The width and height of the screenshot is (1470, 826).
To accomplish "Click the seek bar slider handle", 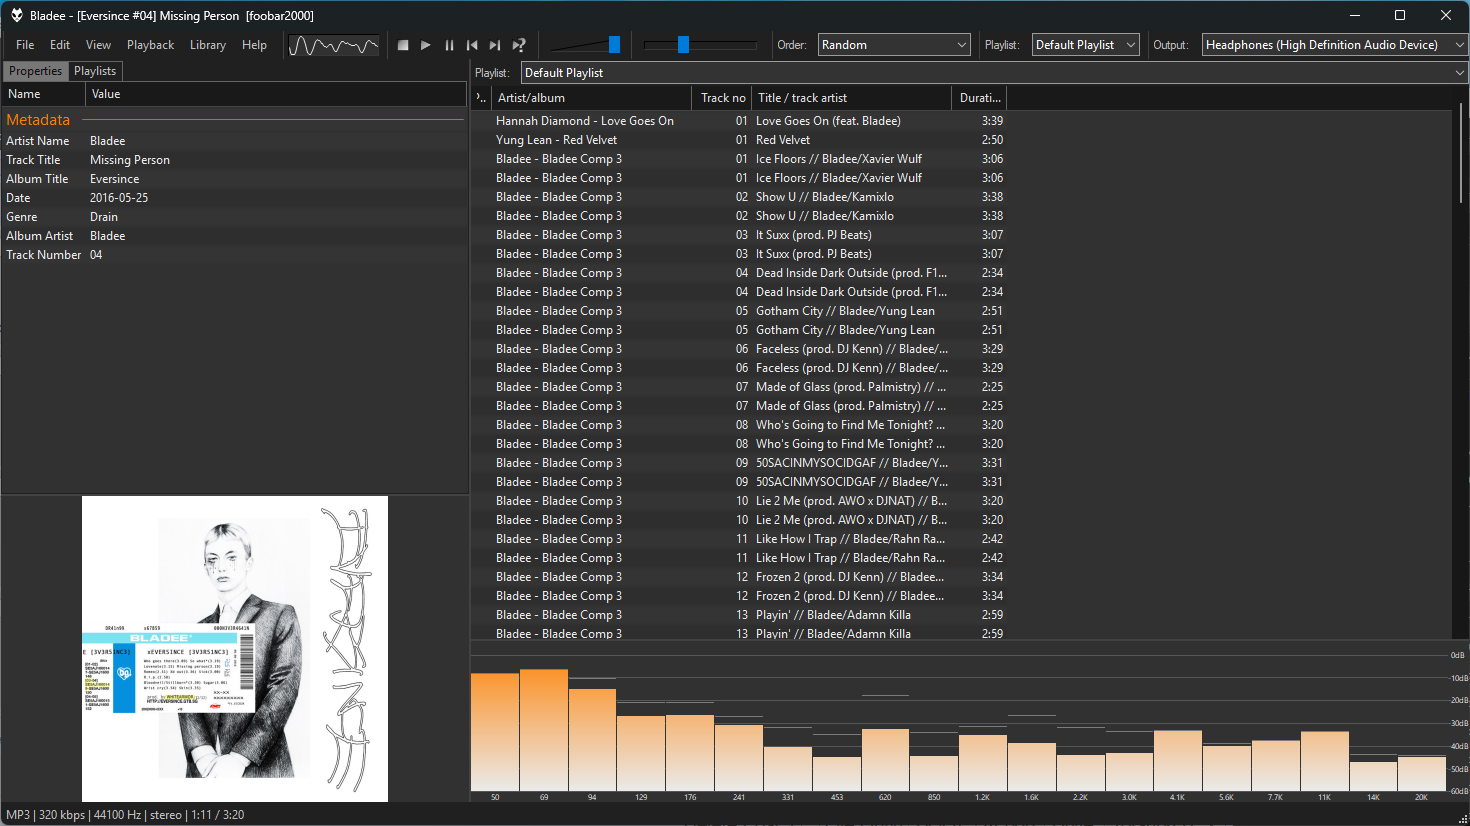I will point(683,44).
